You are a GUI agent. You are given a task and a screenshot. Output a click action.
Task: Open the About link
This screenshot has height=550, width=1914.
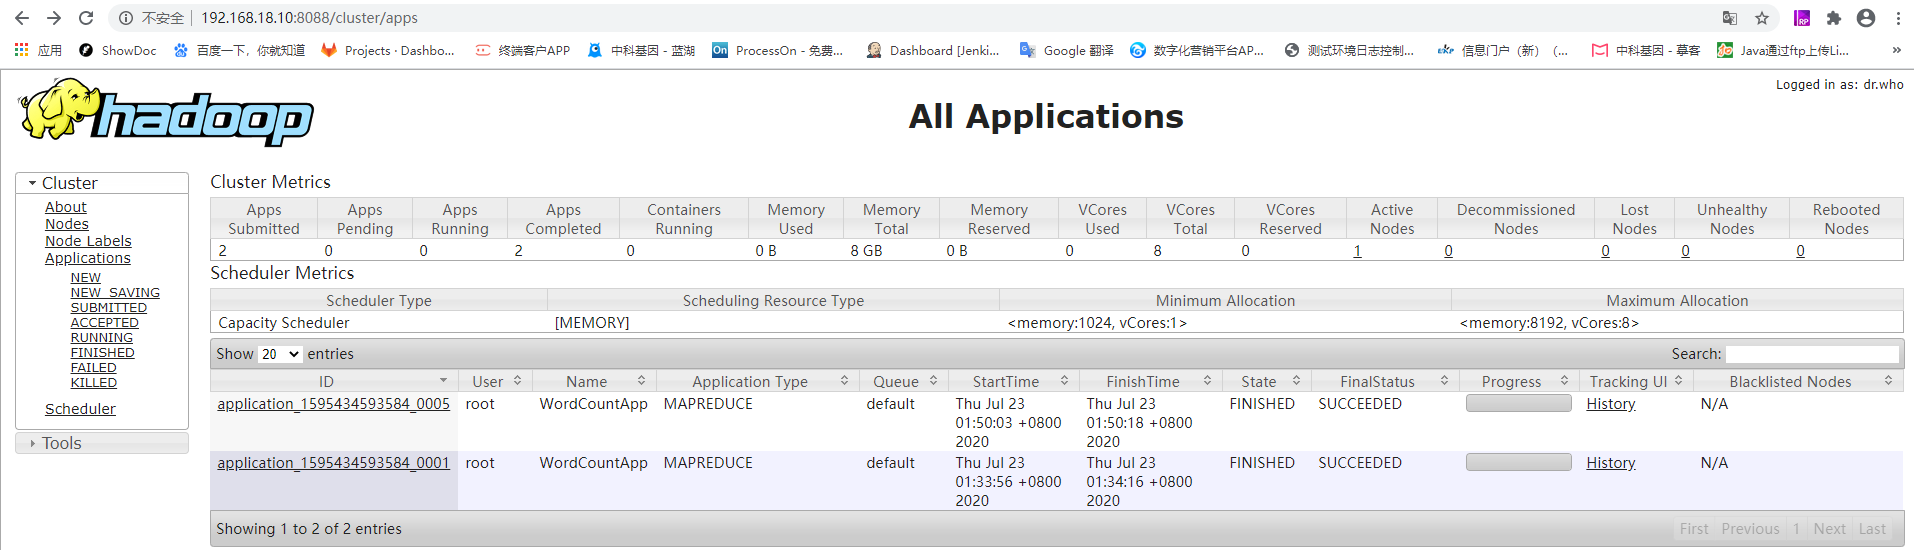pos(66,207)
